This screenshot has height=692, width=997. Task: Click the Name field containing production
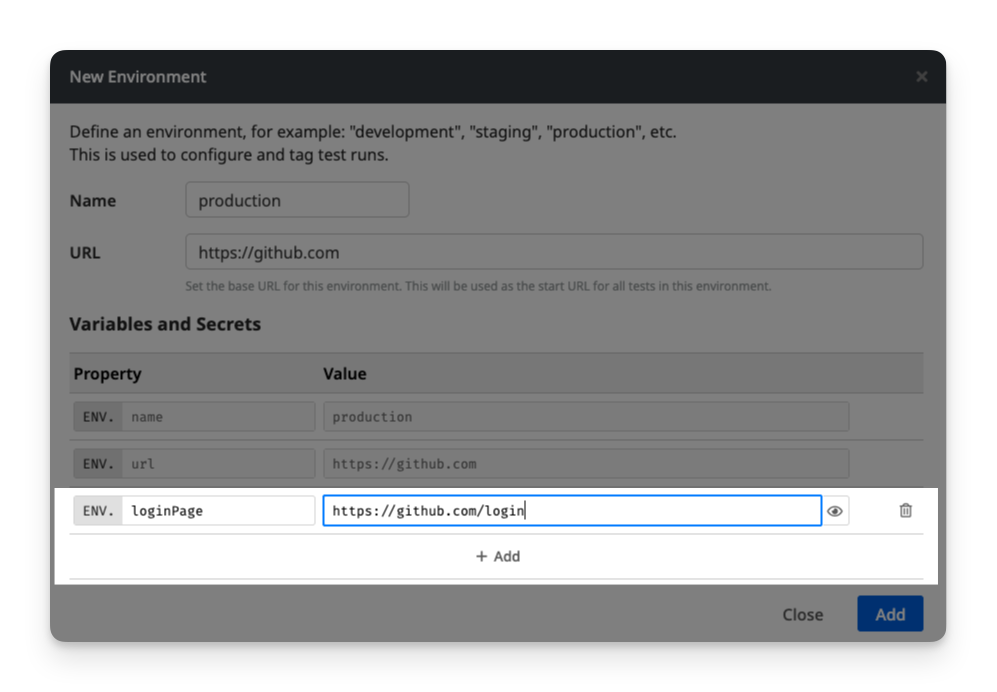(296, 199)
